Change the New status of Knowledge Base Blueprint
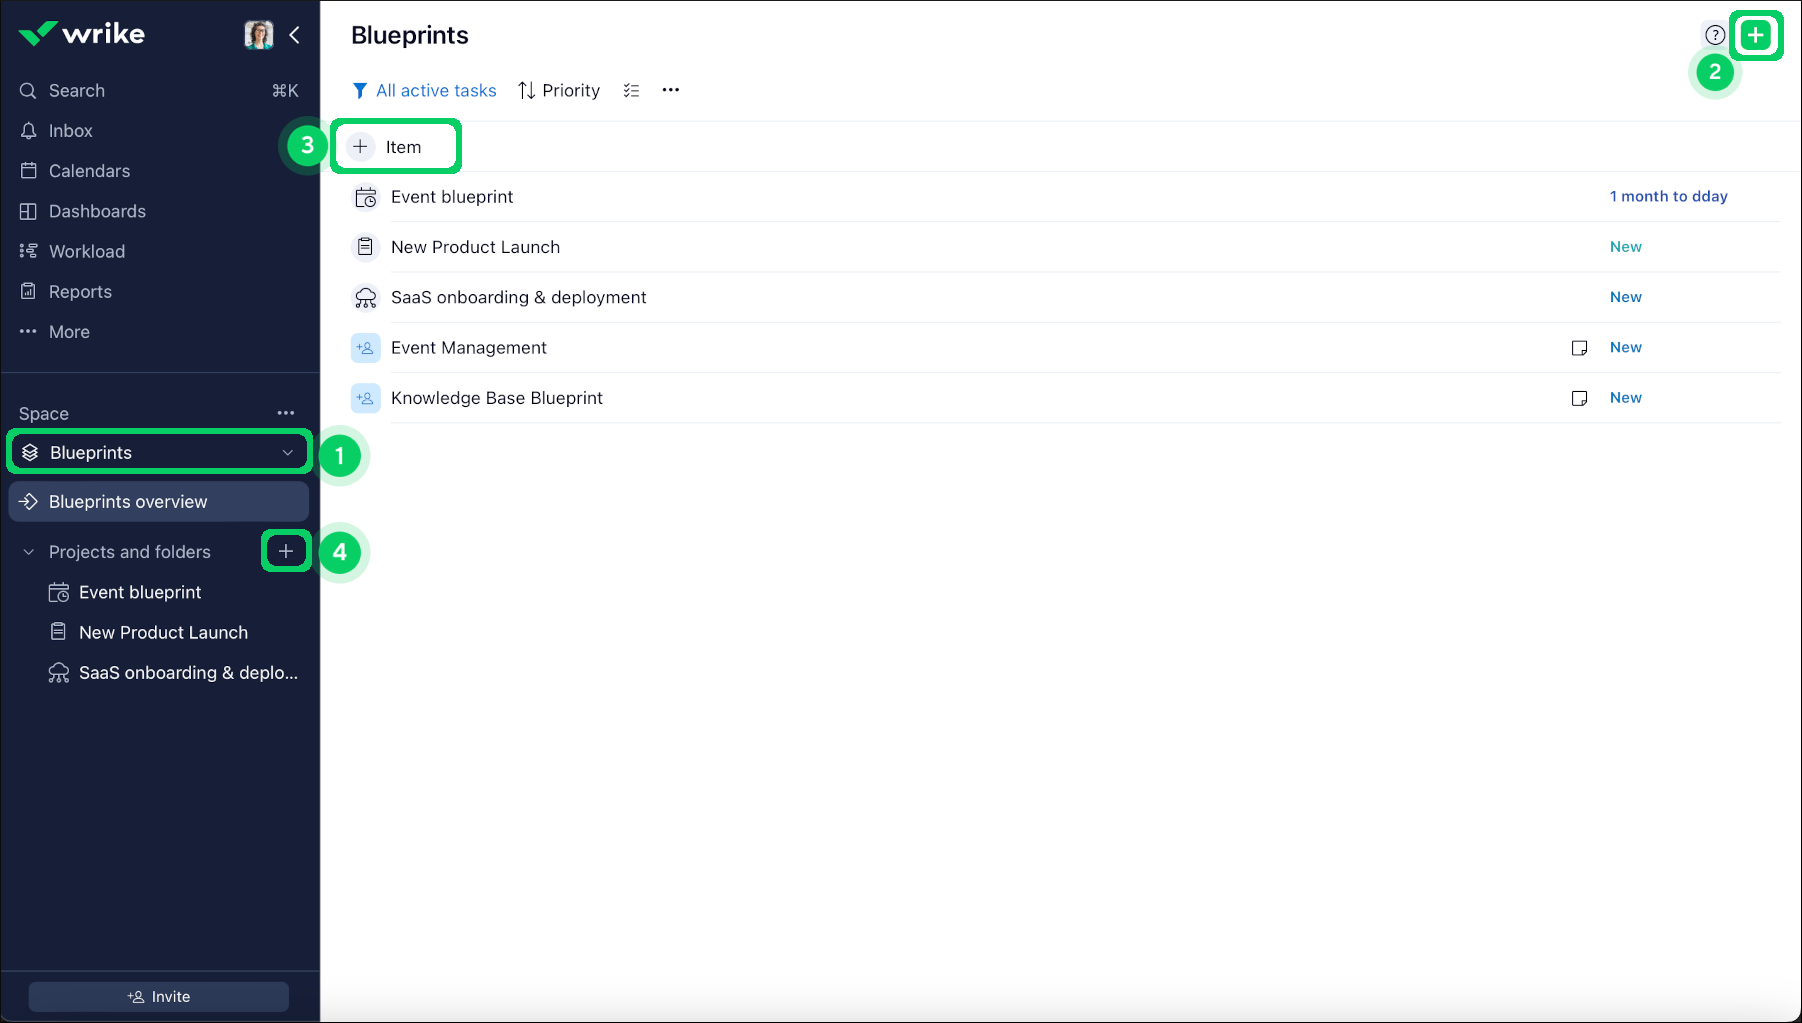 click(x=1626, y=397)
